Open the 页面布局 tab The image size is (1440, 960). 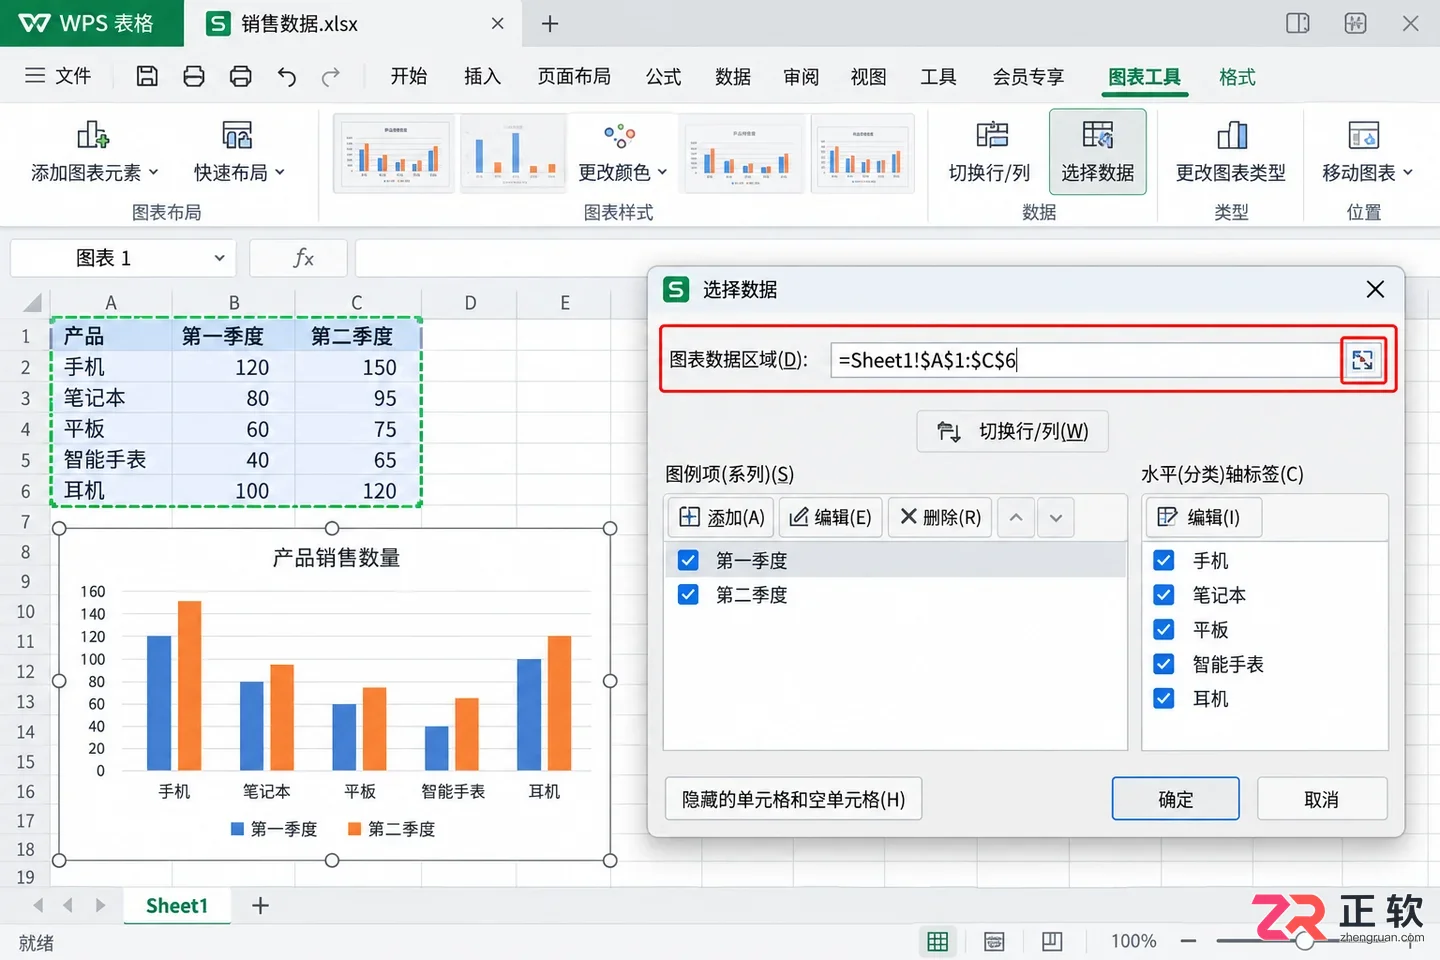pos(574,76)
